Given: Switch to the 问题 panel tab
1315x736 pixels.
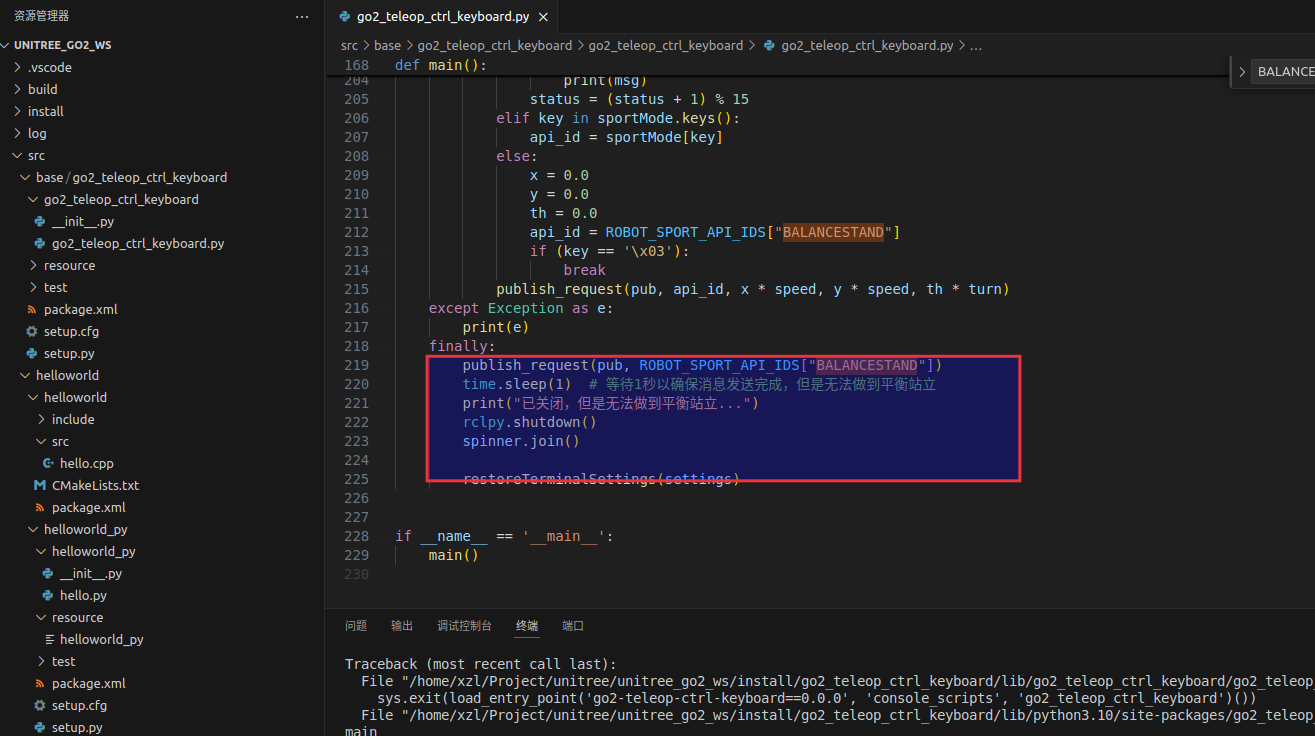Looking at the screenshot, I should click(356, 626).
